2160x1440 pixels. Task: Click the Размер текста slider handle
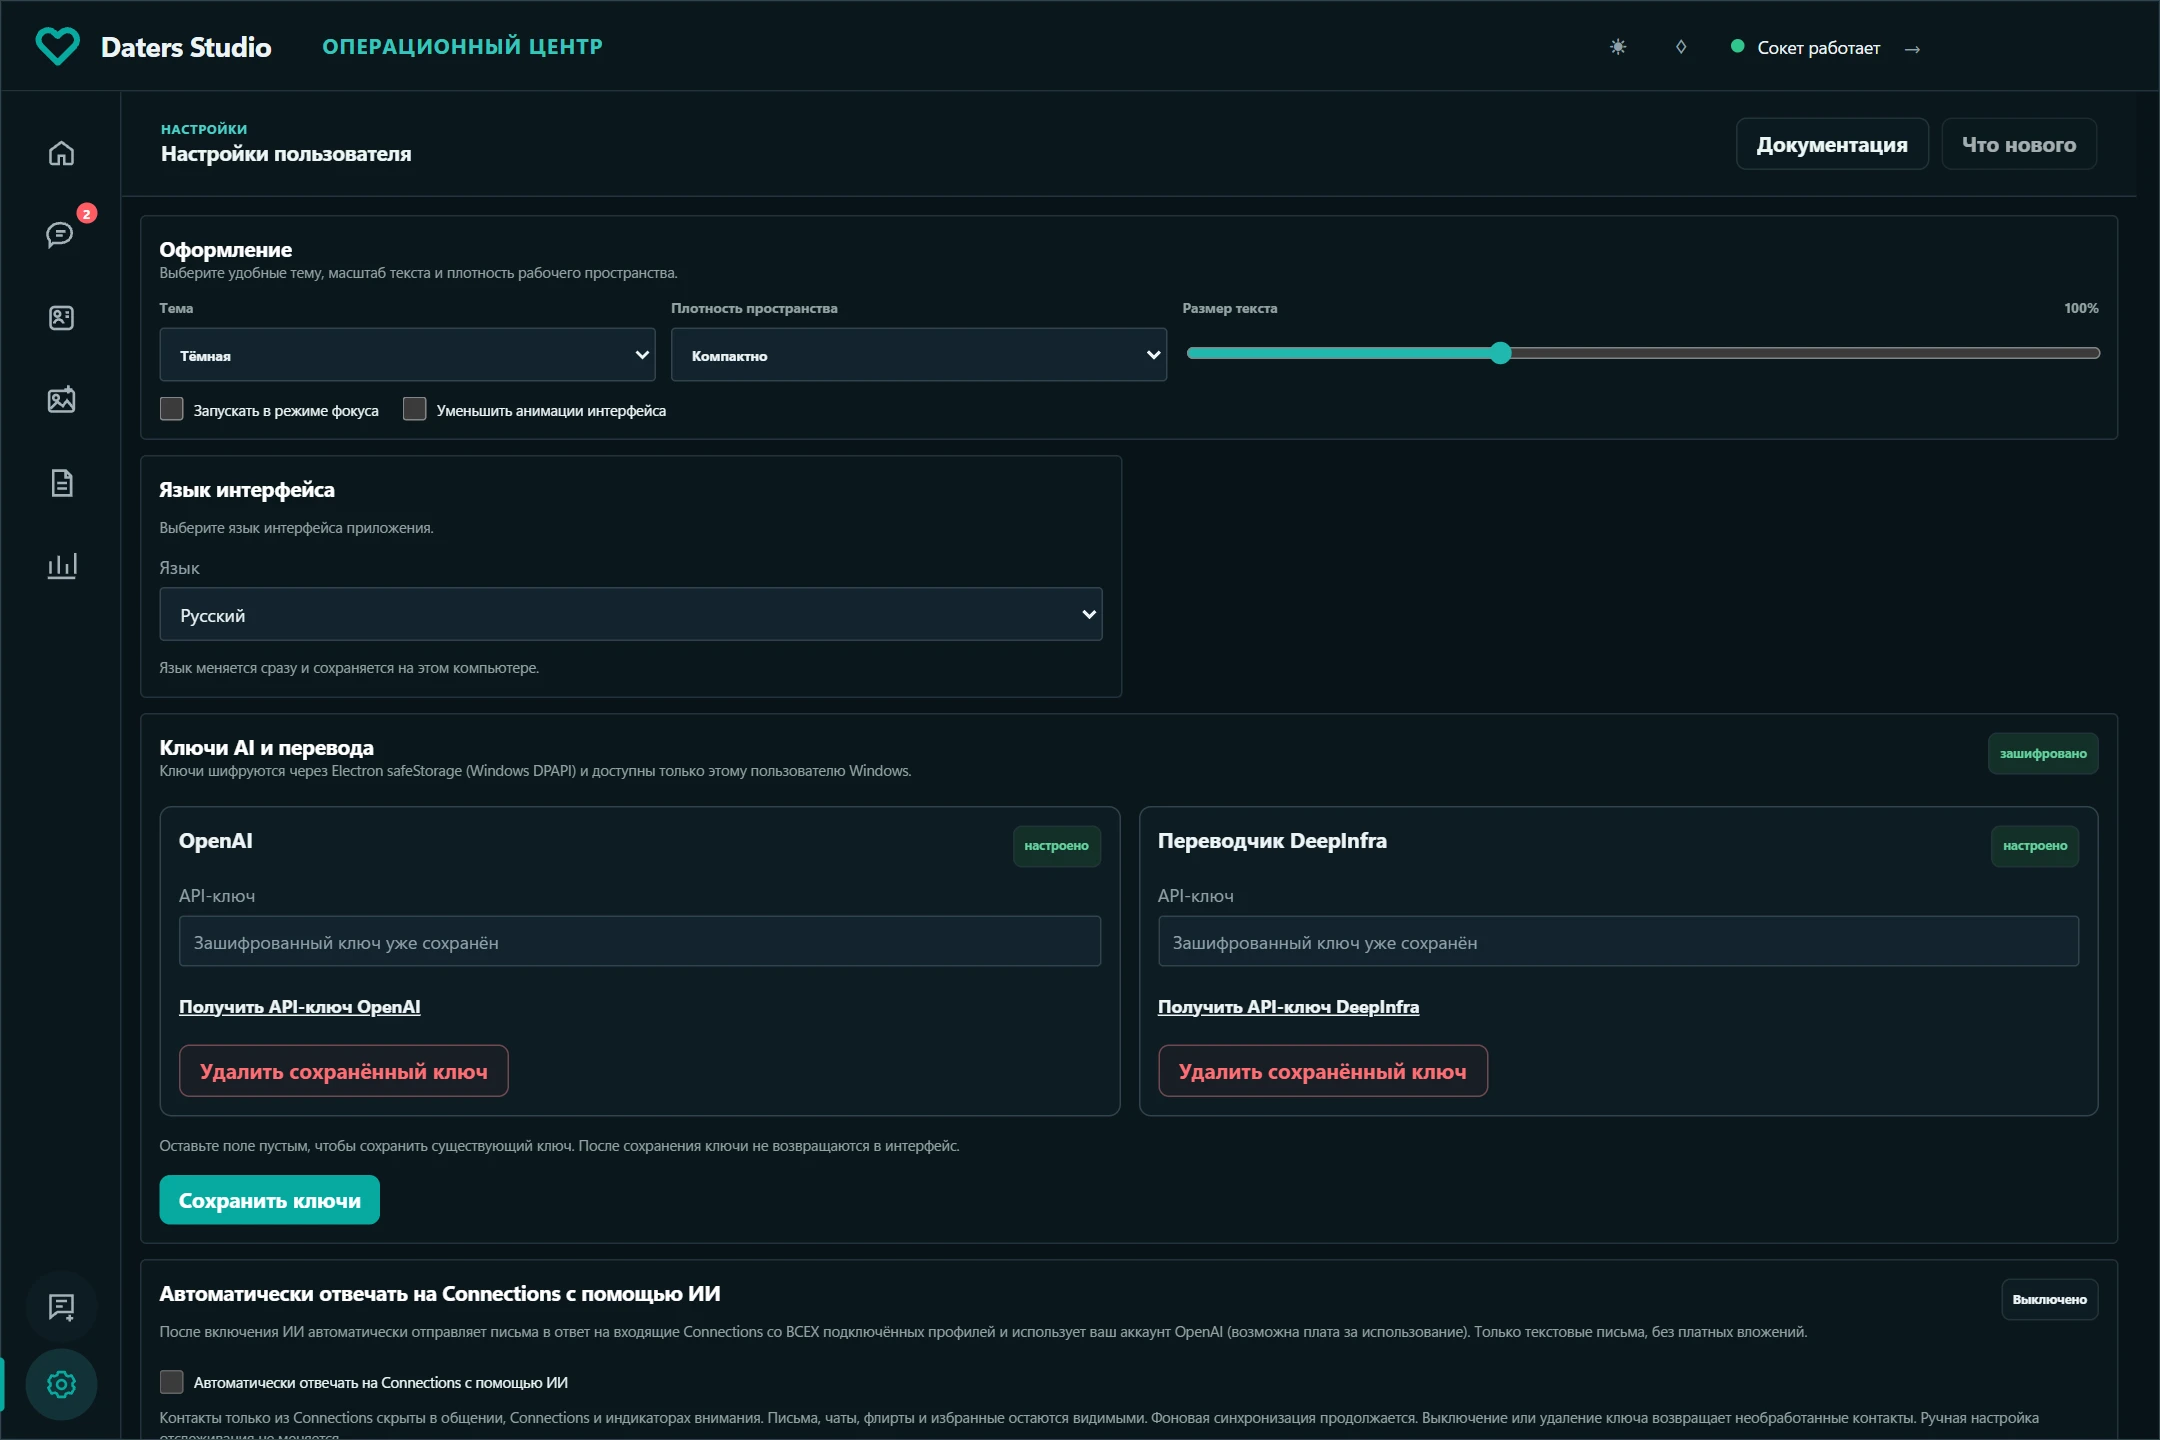pyautogui.click(x=1500, y=353)
